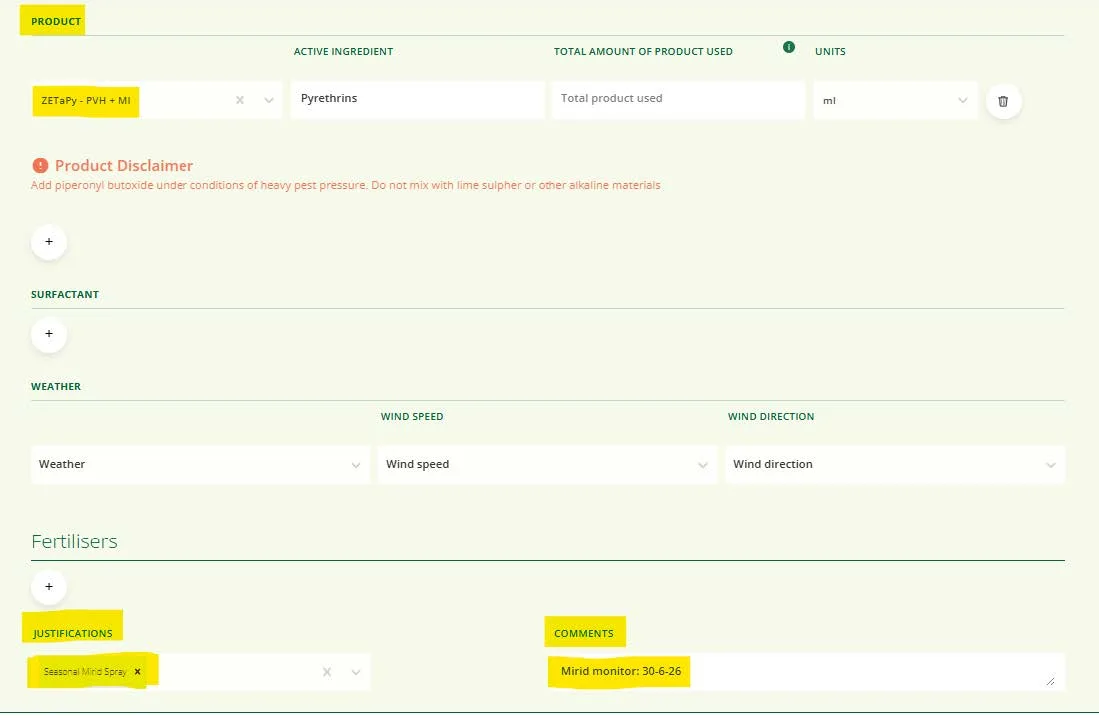1099x718 pixels.
Task: Click the WEATHER section label
Action: point(56,386)
